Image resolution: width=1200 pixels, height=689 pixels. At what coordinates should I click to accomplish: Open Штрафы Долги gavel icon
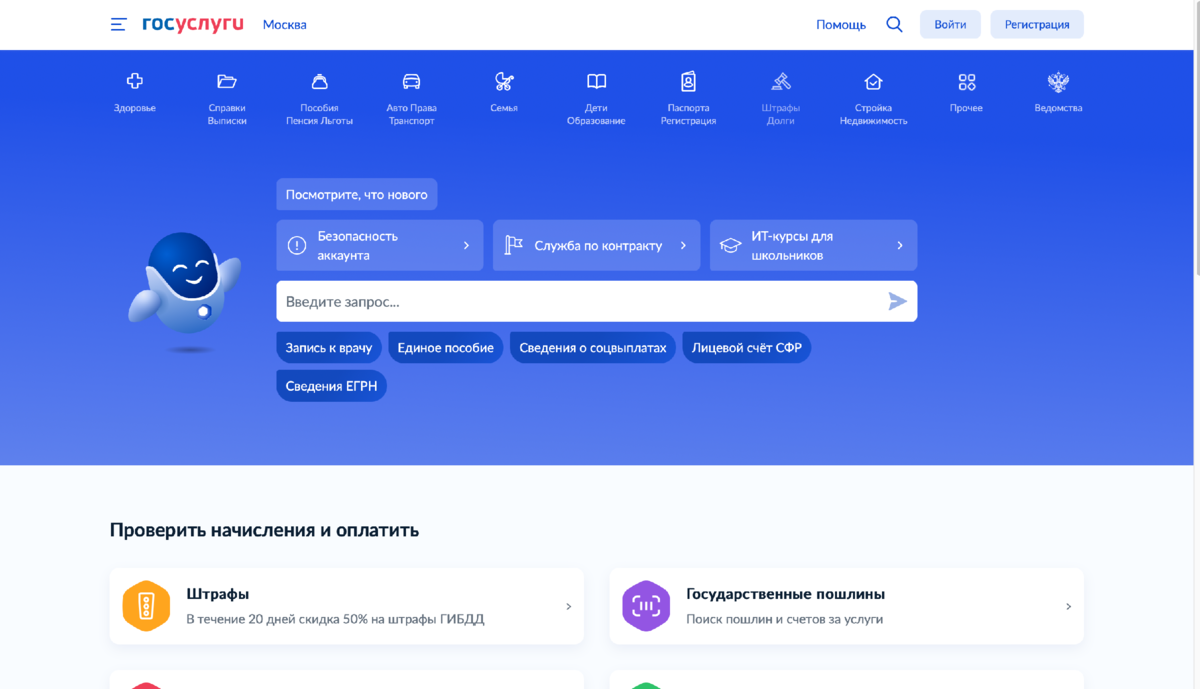pyautogui.click(x=781, y=82)
